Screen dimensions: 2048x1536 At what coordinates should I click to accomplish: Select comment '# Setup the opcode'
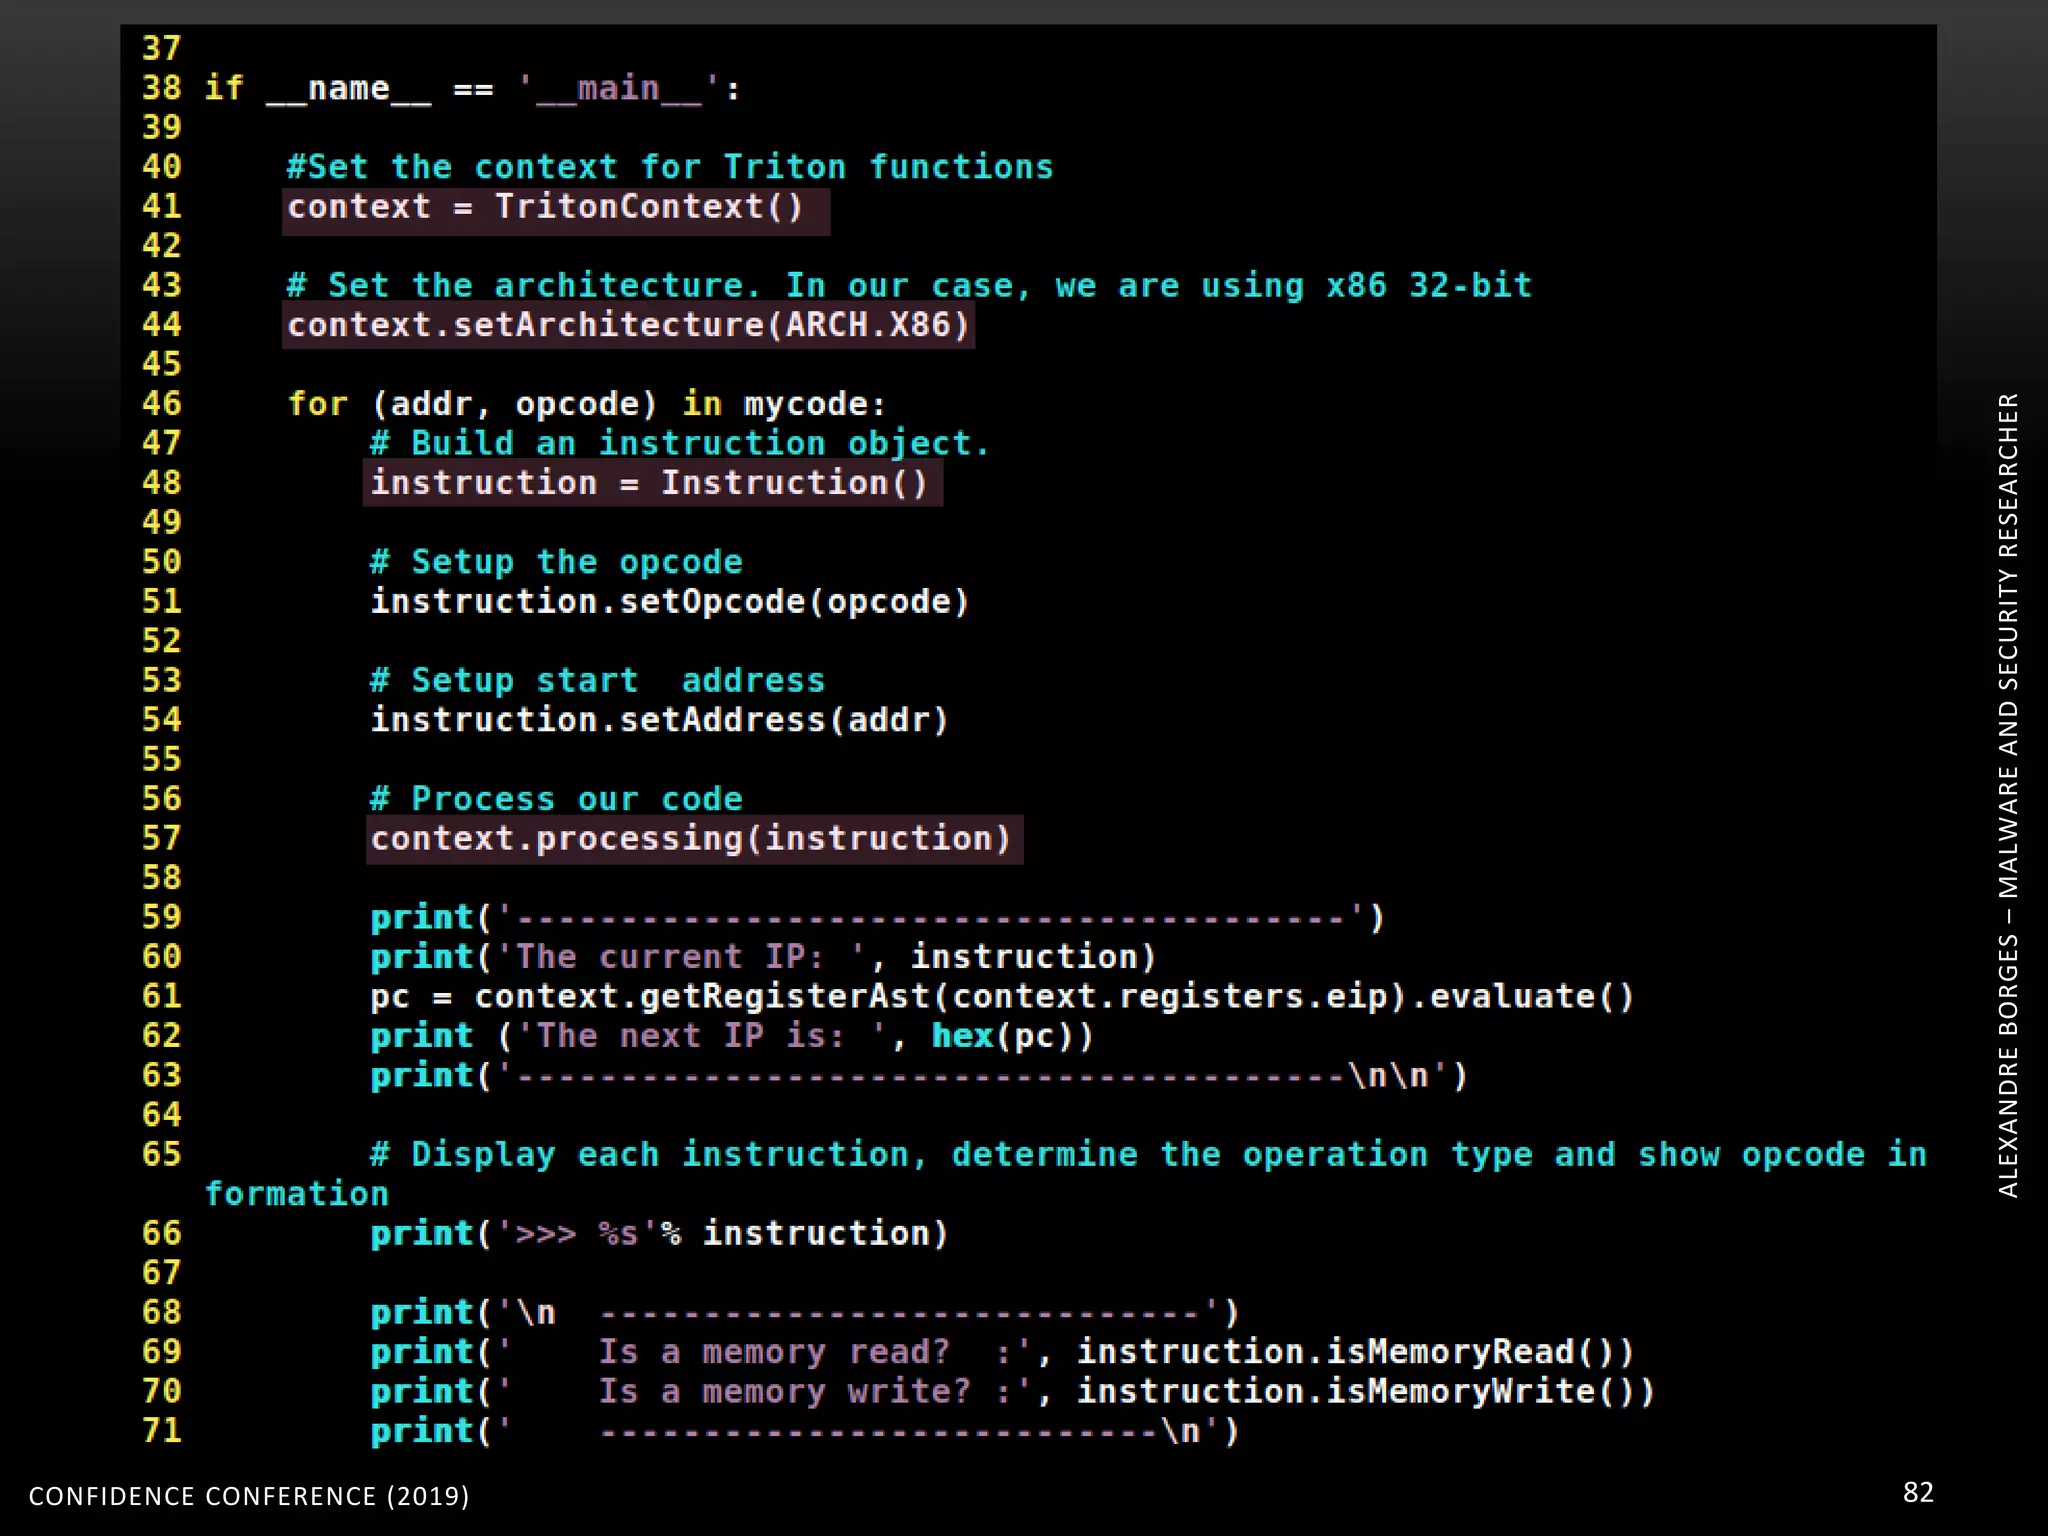tap(556, 562)
